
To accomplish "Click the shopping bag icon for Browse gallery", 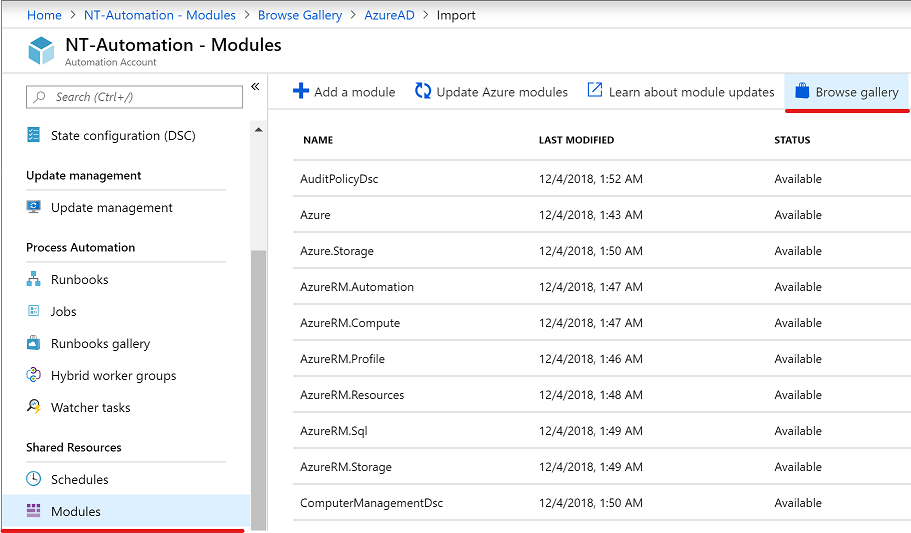I will (802, 91).
